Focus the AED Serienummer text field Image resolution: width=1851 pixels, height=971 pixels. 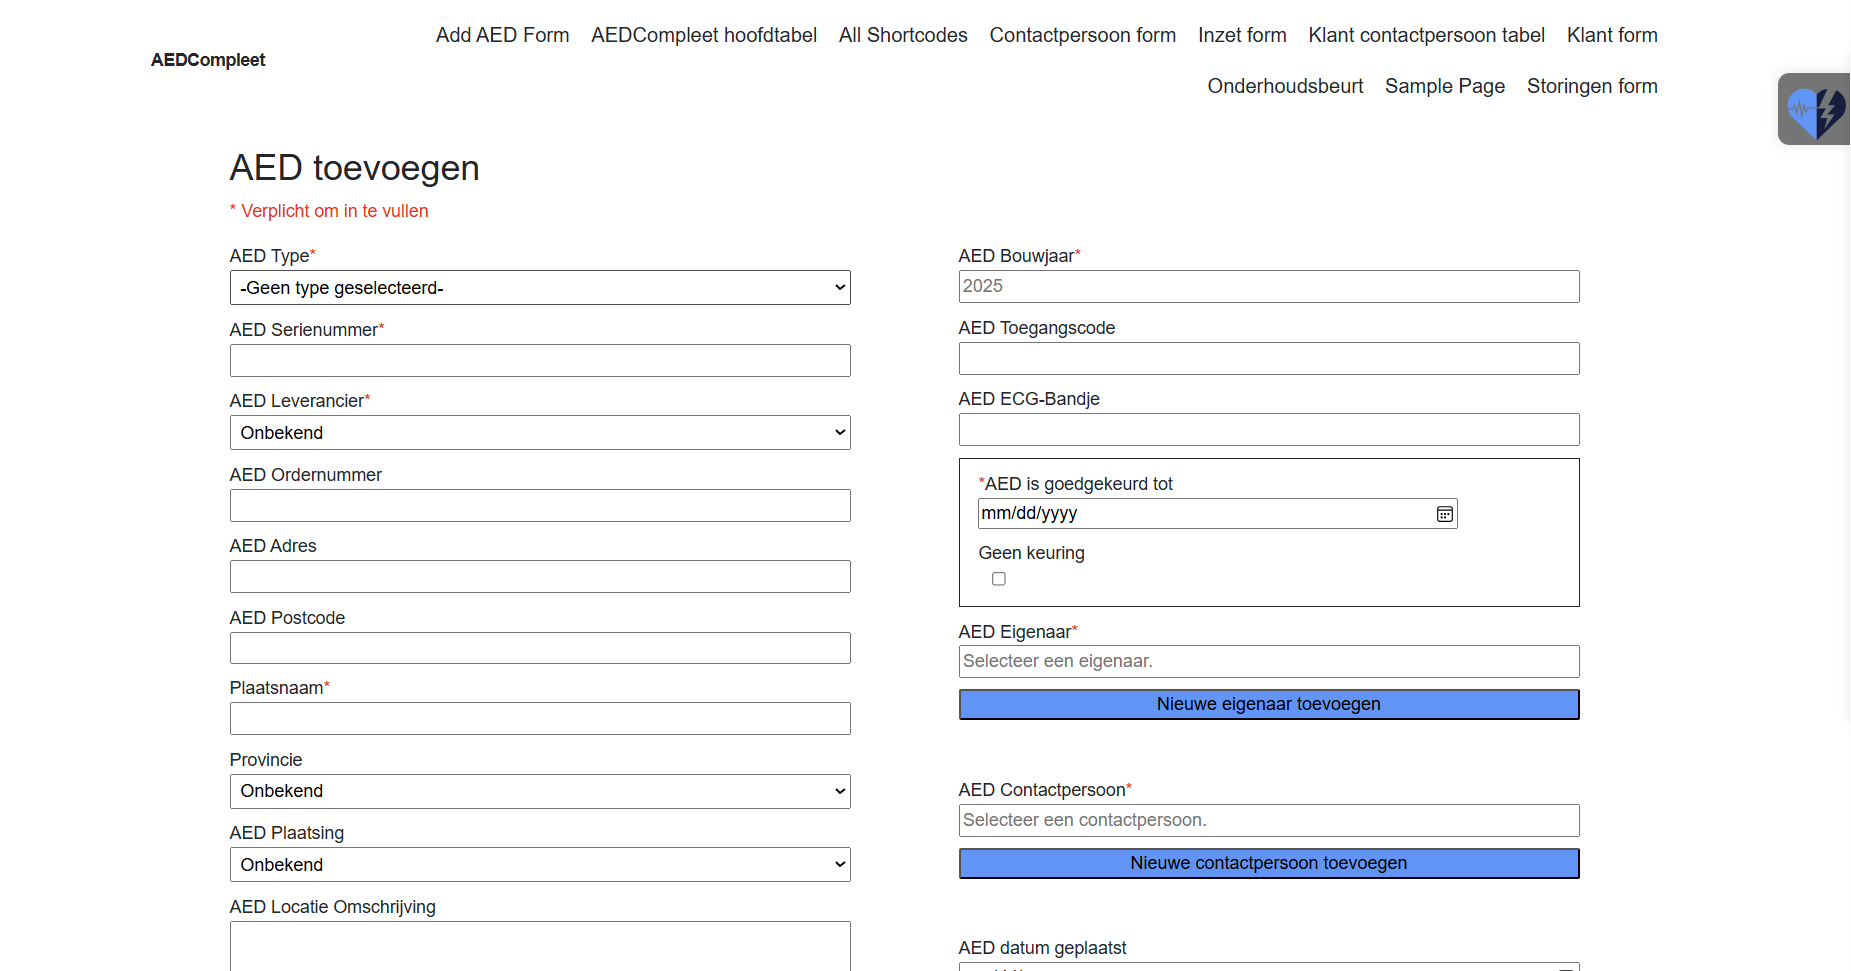pyautogui.click(x=540, y=361)
